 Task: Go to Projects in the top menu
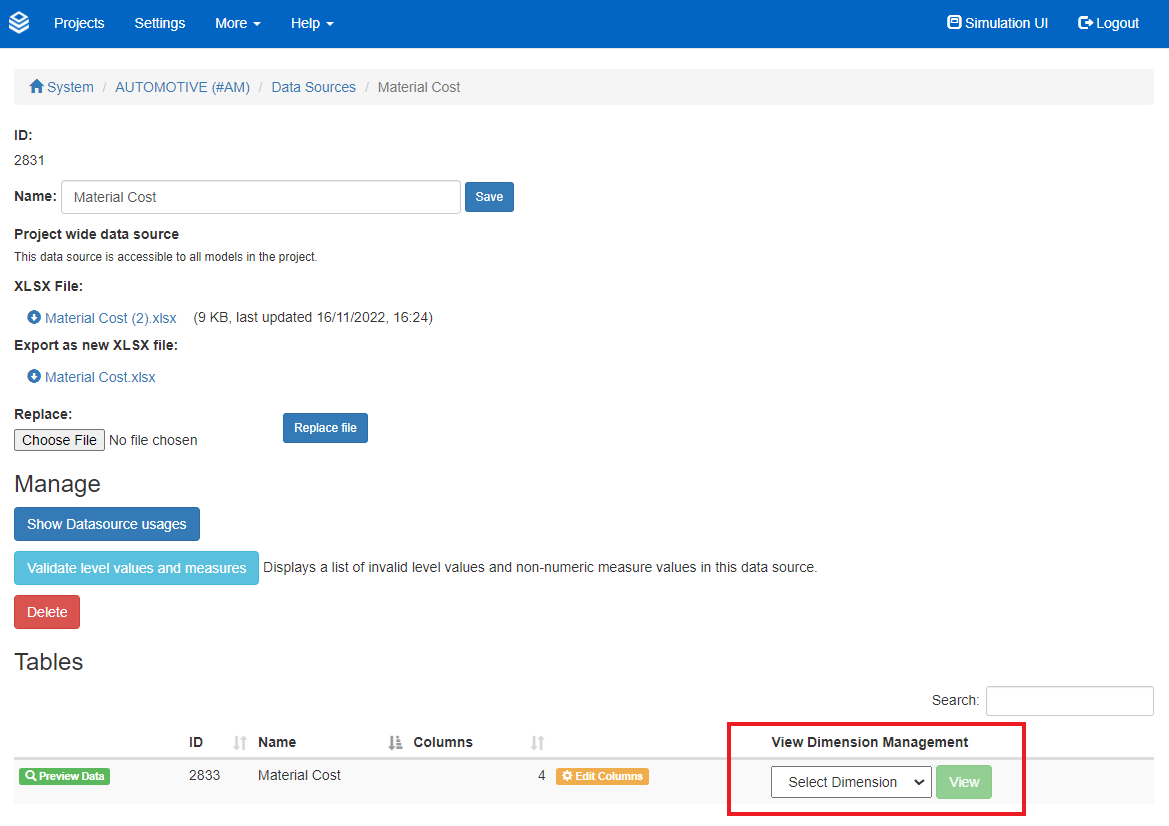coord(79,23)
